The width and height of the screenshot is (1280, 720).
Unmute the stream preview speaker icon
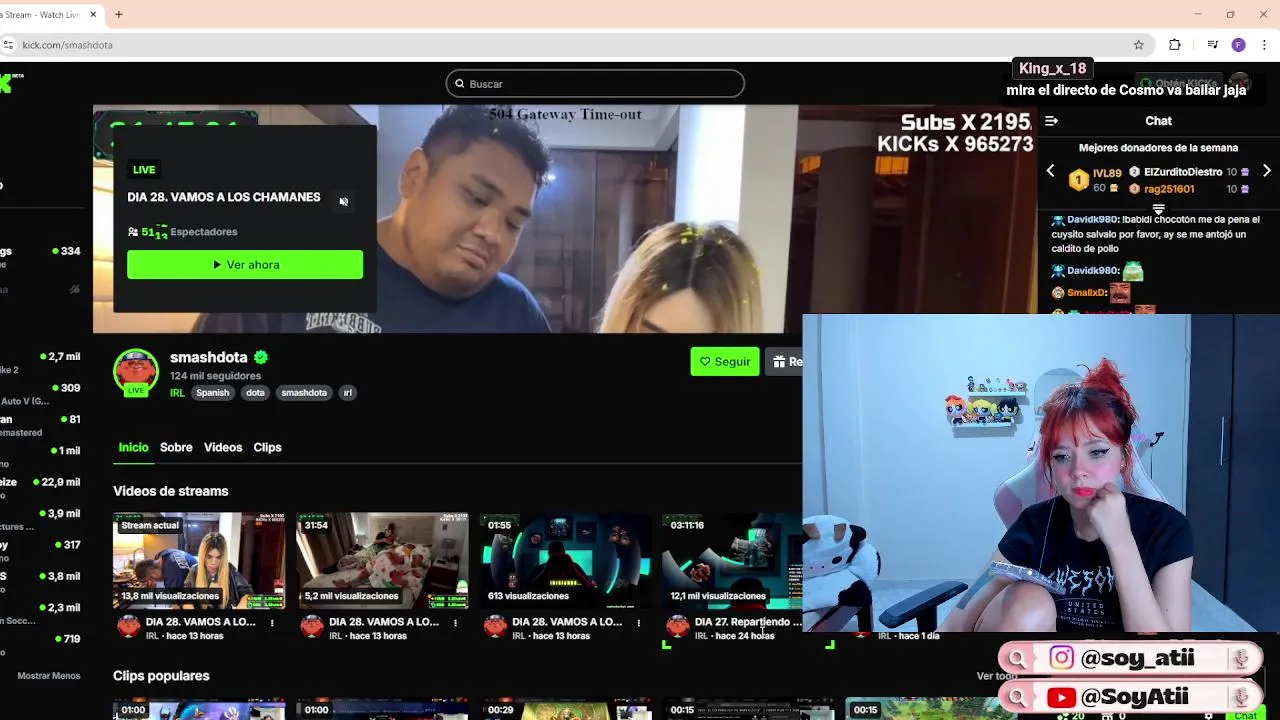pos(343,201)
